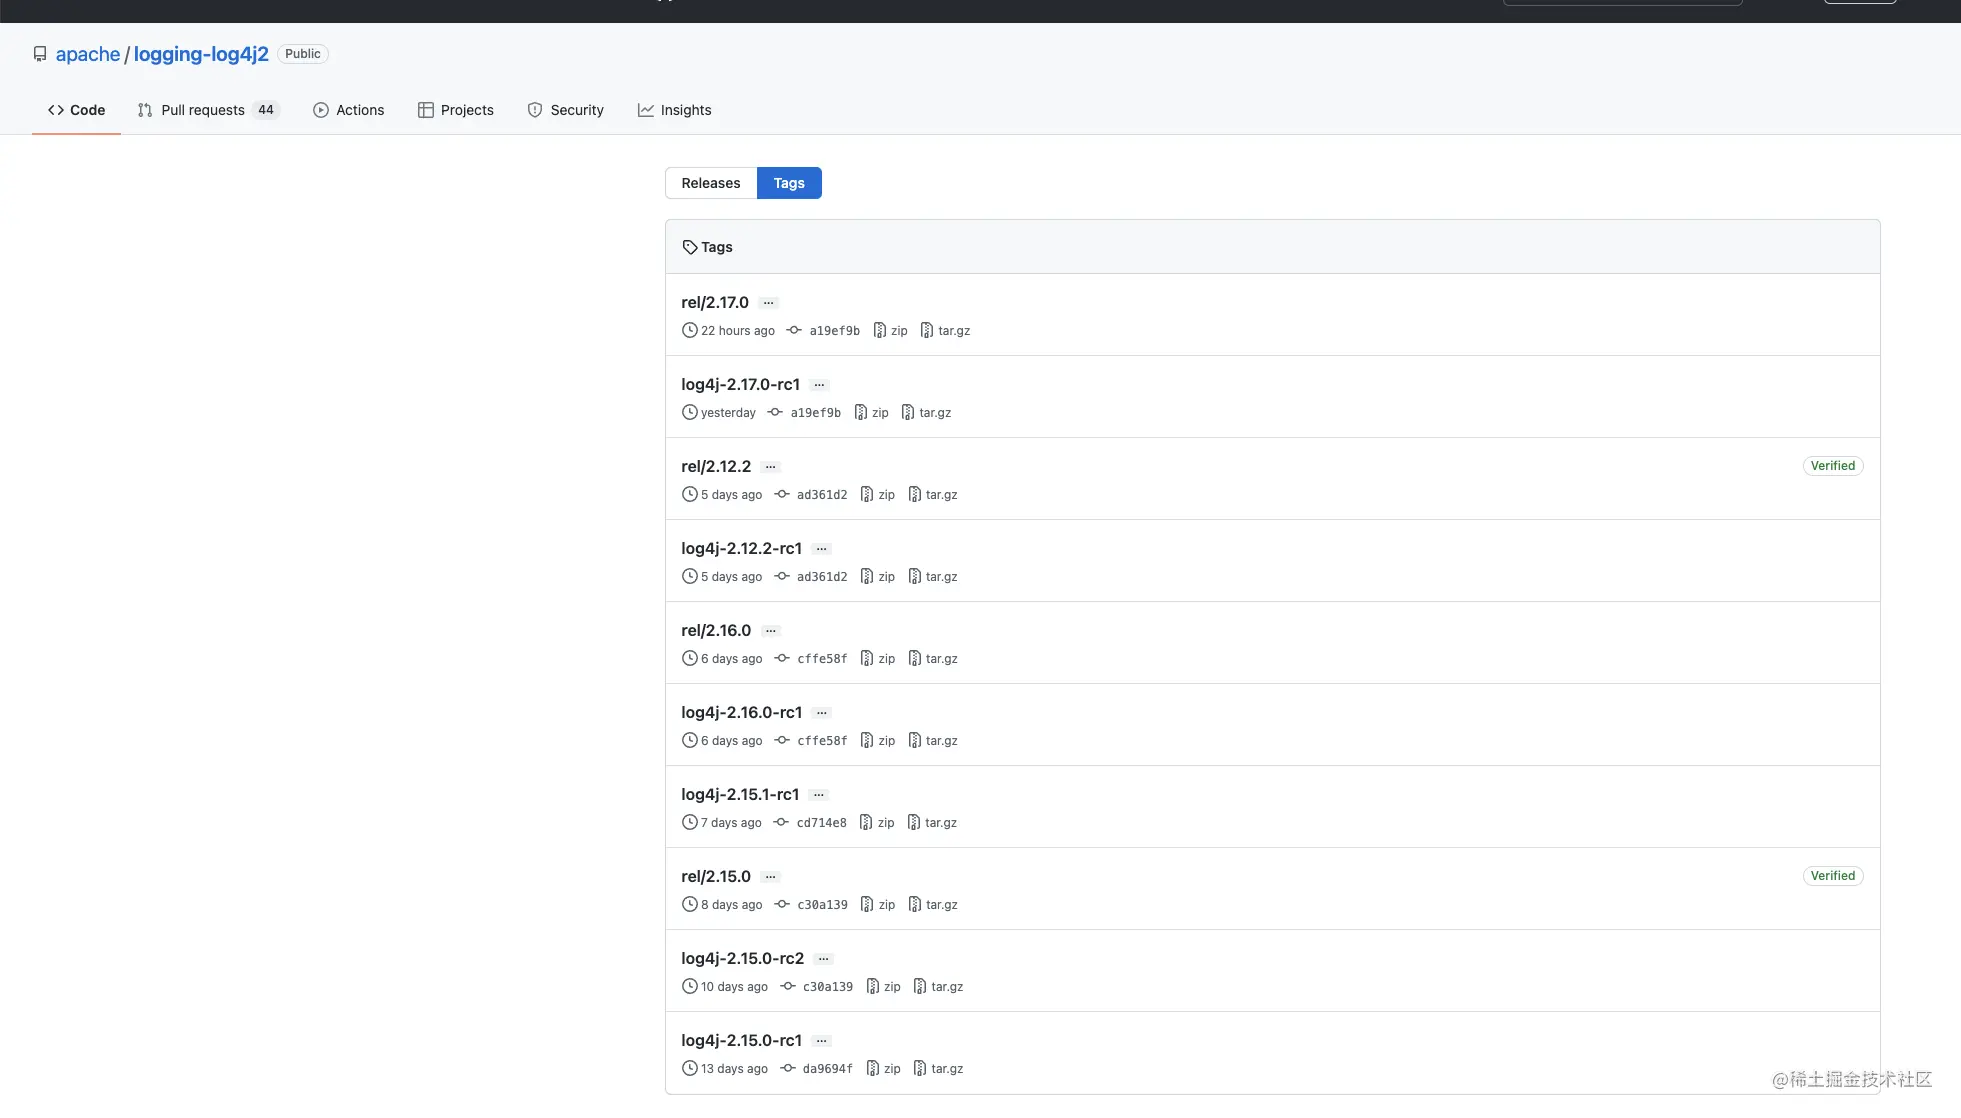Open the rel/2.16.0 tag
This screenshot has height=1118, width=1961.
(x=716, y=630)
